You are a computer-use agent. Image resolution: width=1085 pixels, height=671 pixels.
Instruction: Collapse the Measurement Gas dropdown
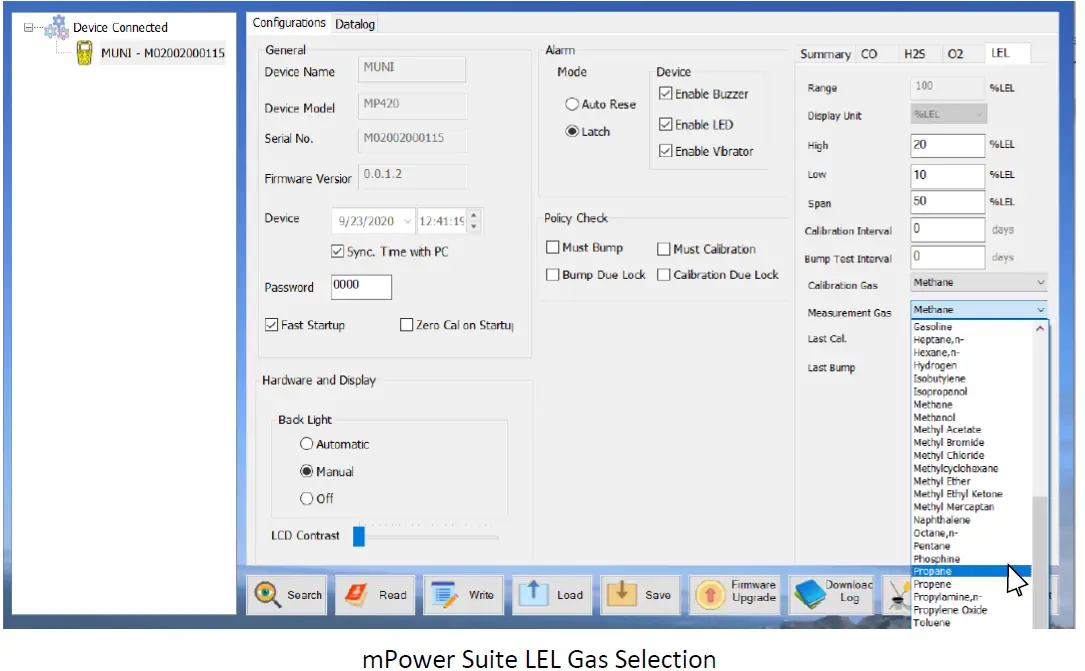(x=1040, y=310)
